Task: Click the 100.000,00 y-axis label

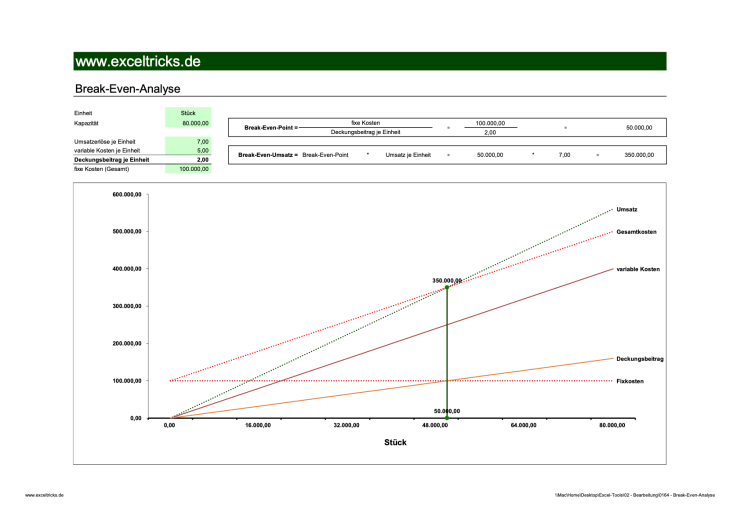Action: pos(126,381)
